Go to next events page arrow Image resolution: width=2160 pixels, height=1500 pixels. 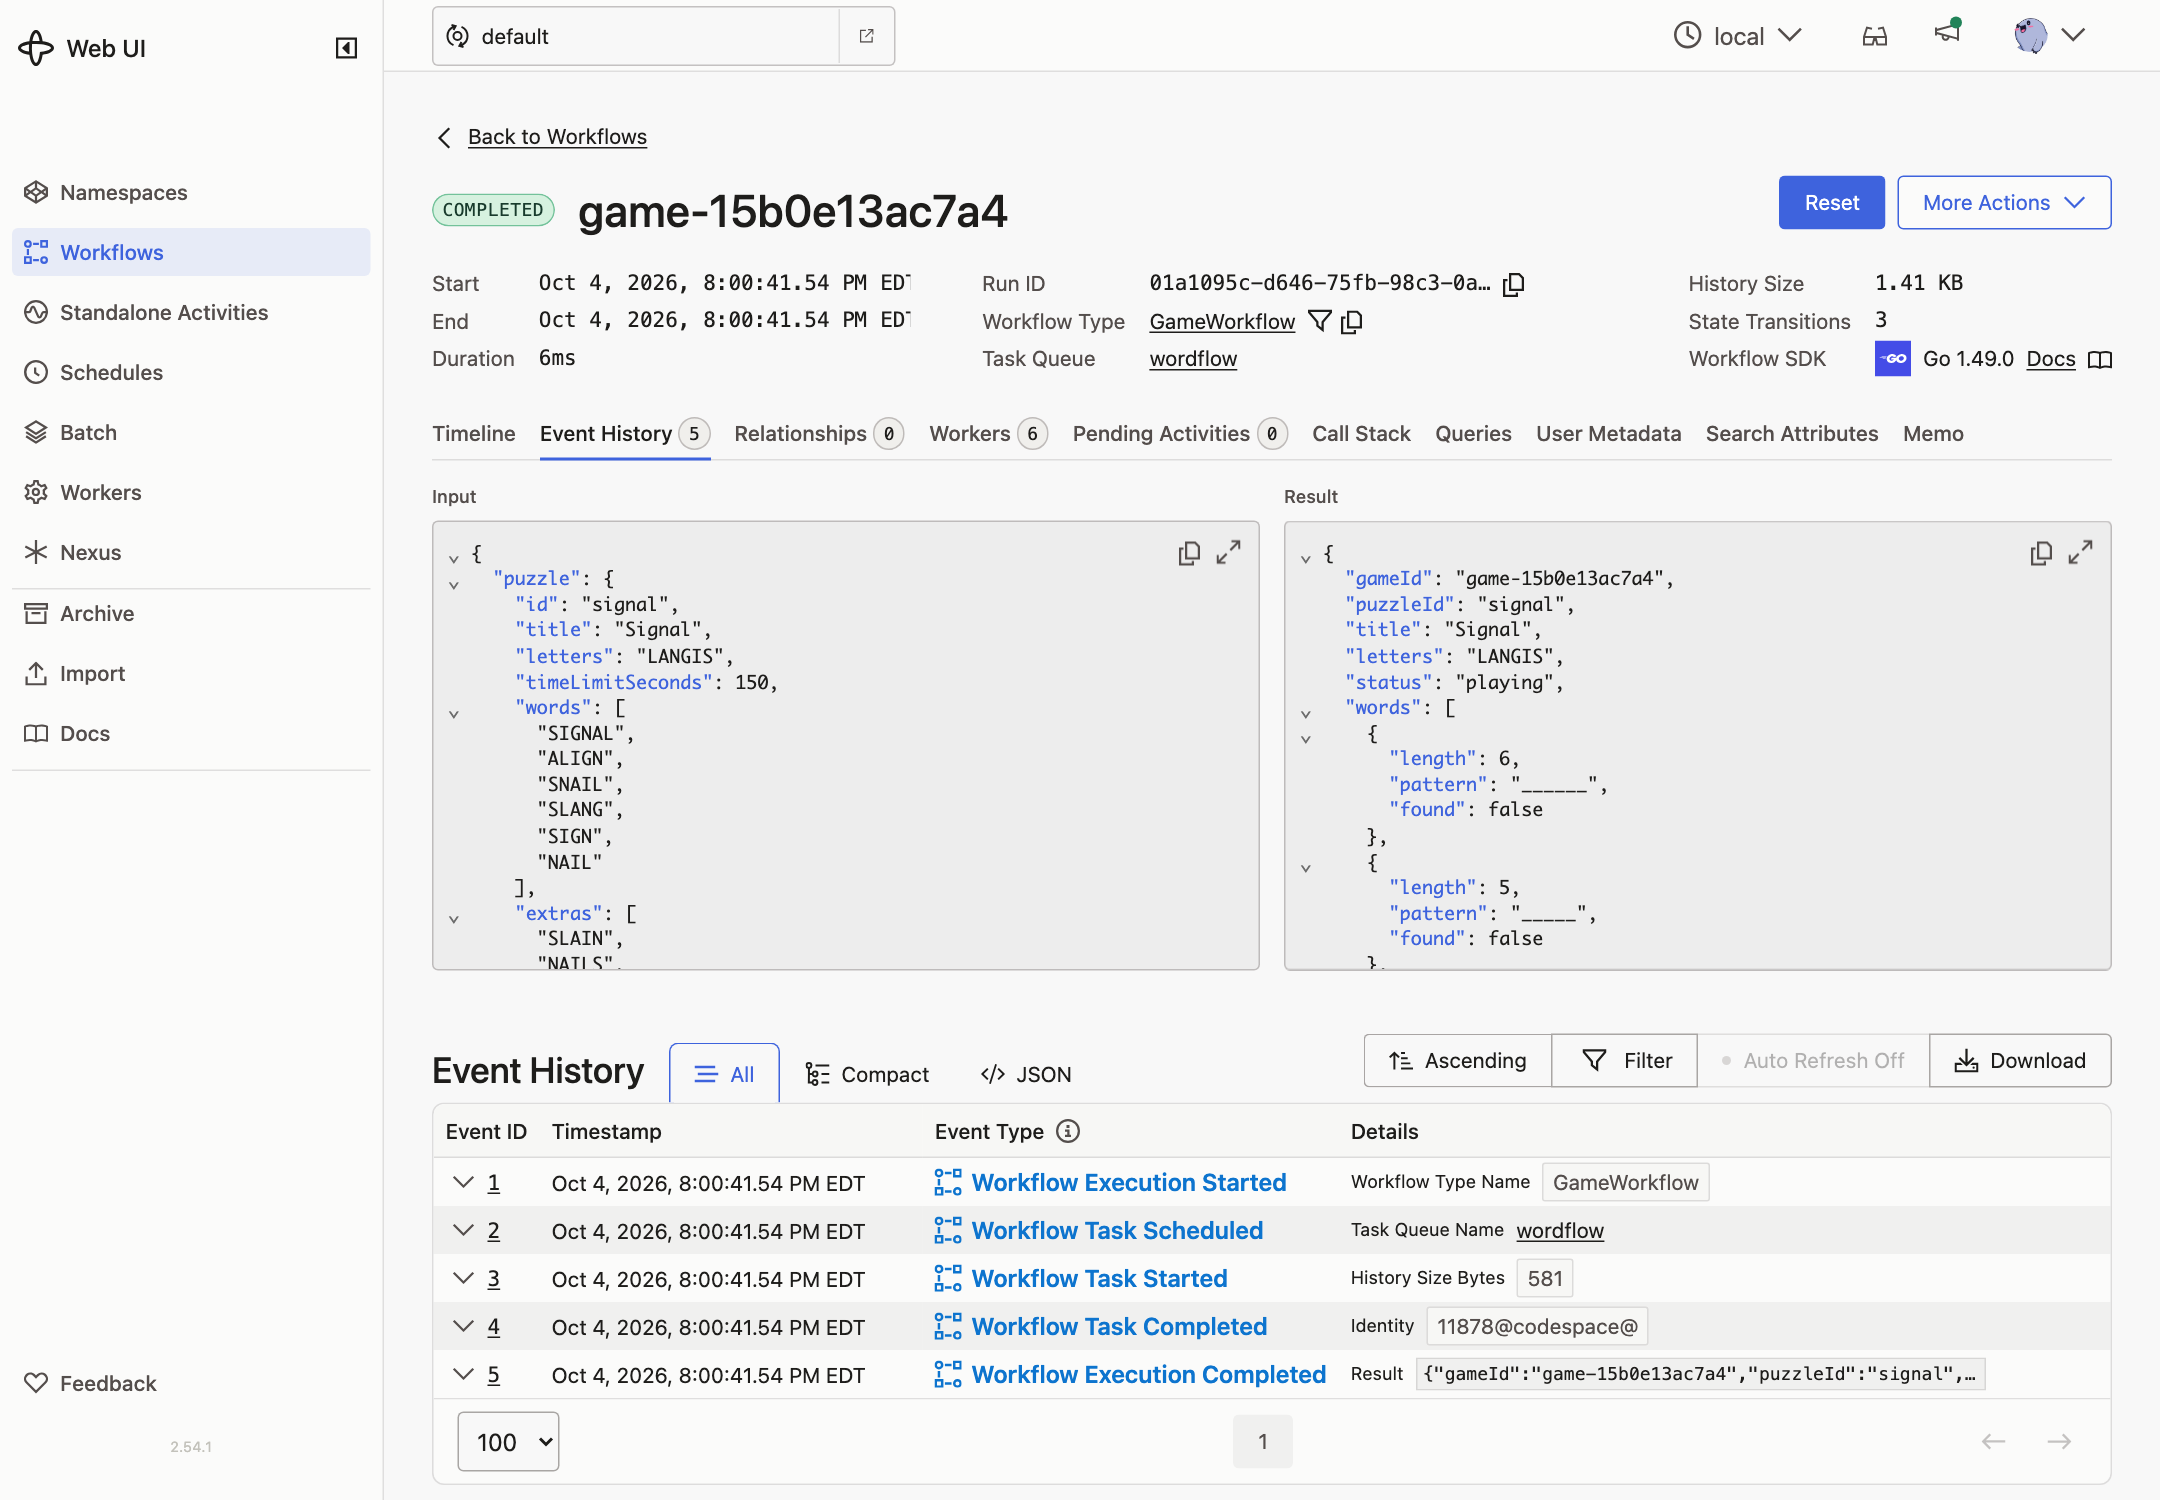click(x=2059, y=1441)
